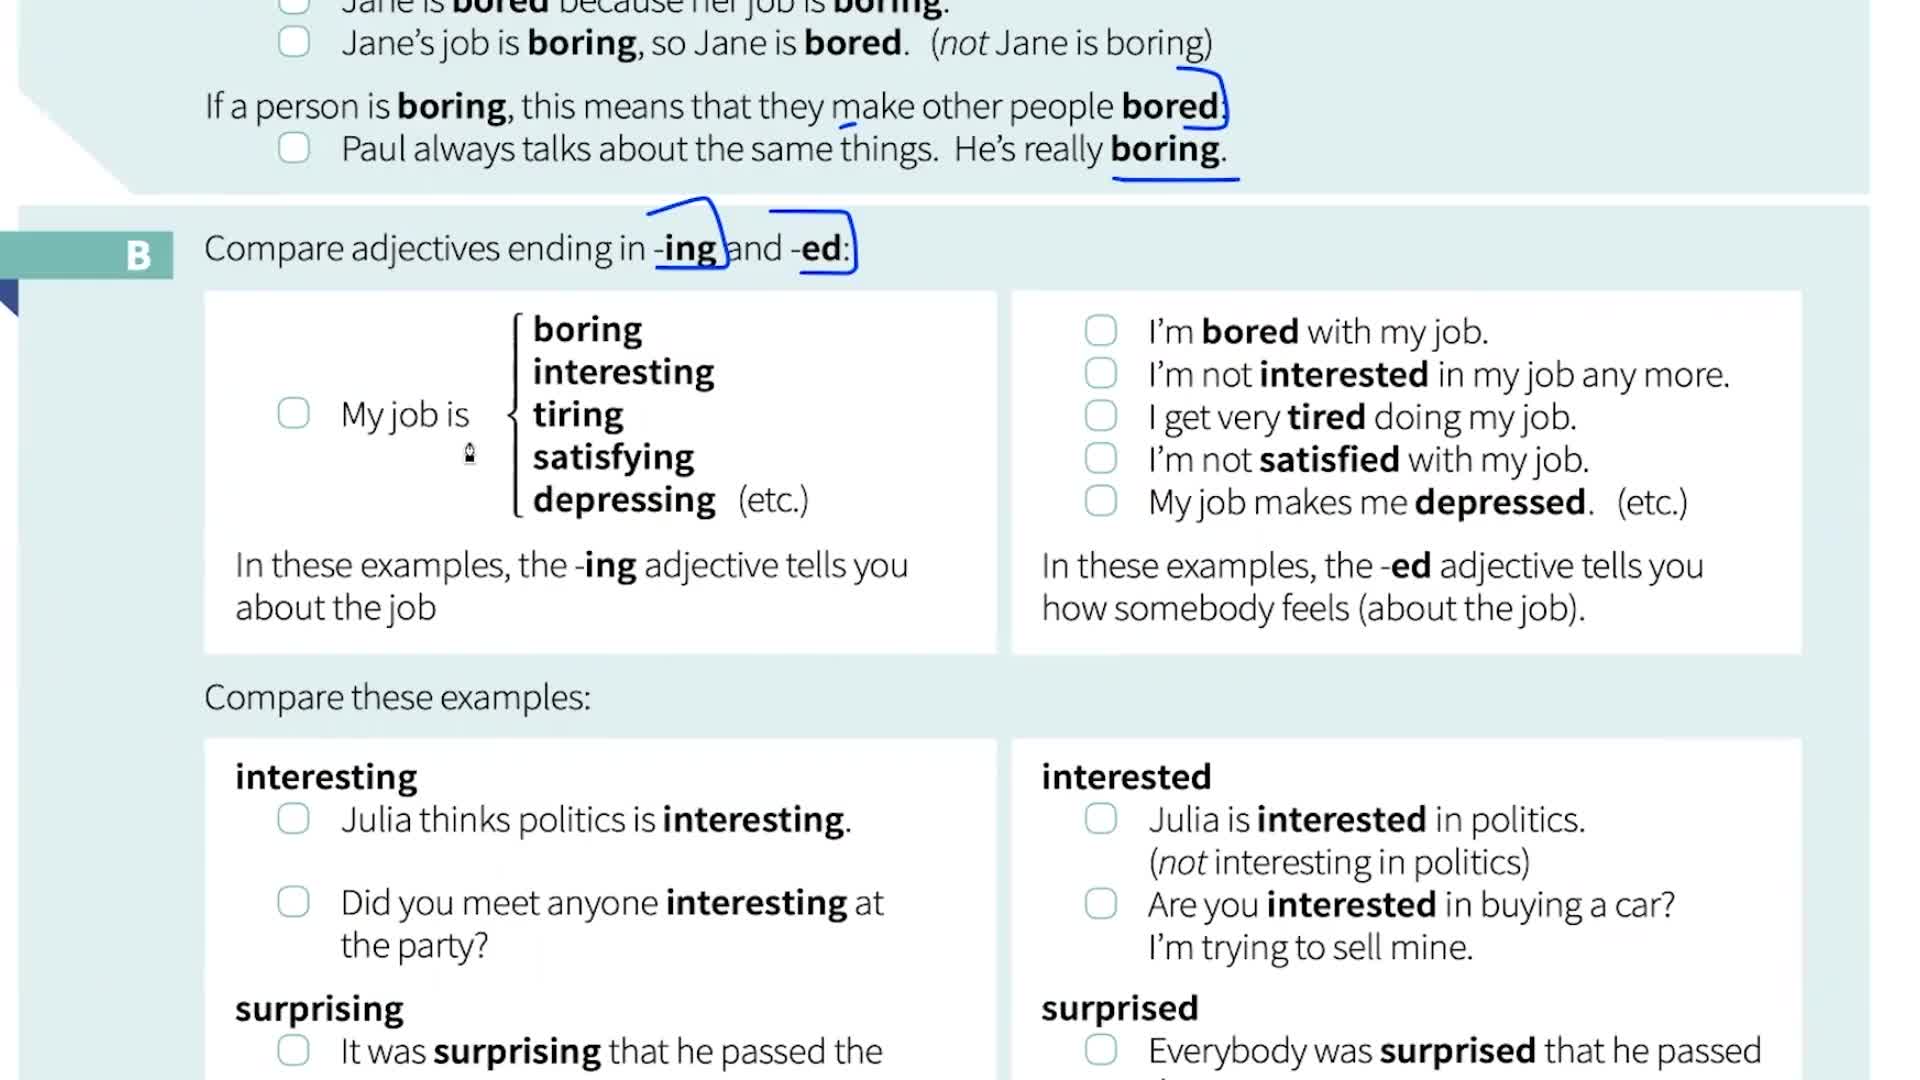Screen dimensions: 1920x1080
Task: Check the 'Everybody was surprised' box
Action: [x=1100, y=1050]
